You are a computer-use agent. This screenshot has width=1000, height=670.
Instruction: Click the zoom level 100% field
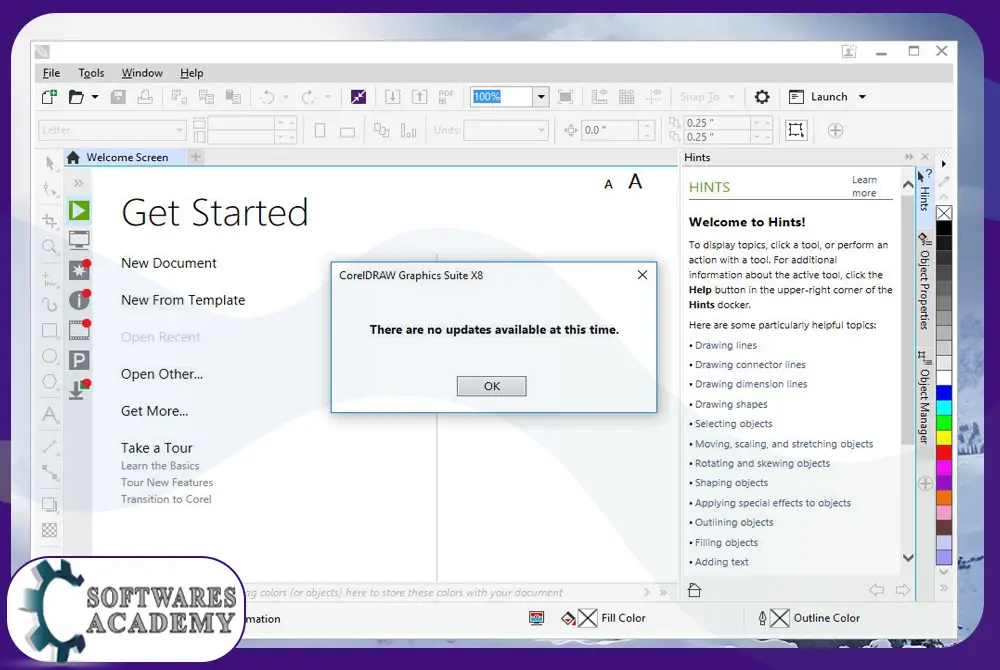(501, 97)
